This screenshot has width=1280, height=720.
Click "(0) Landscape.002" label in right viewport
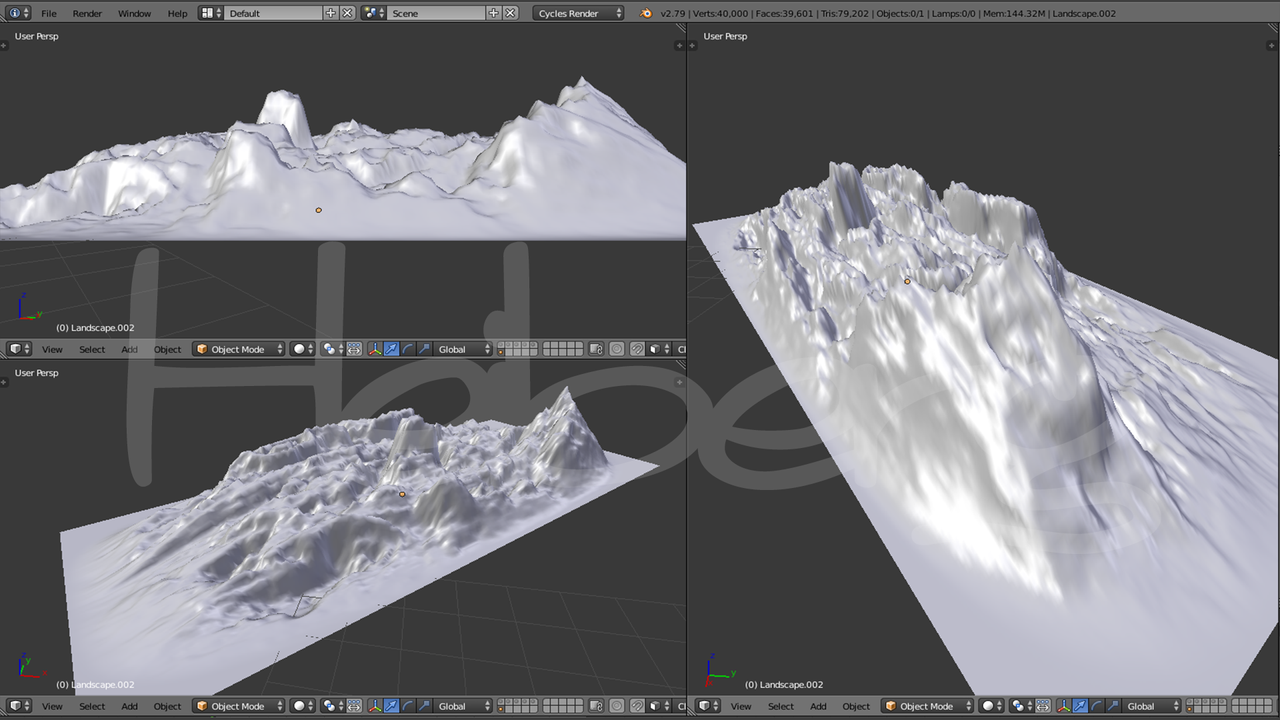click(x=784, y=685)
